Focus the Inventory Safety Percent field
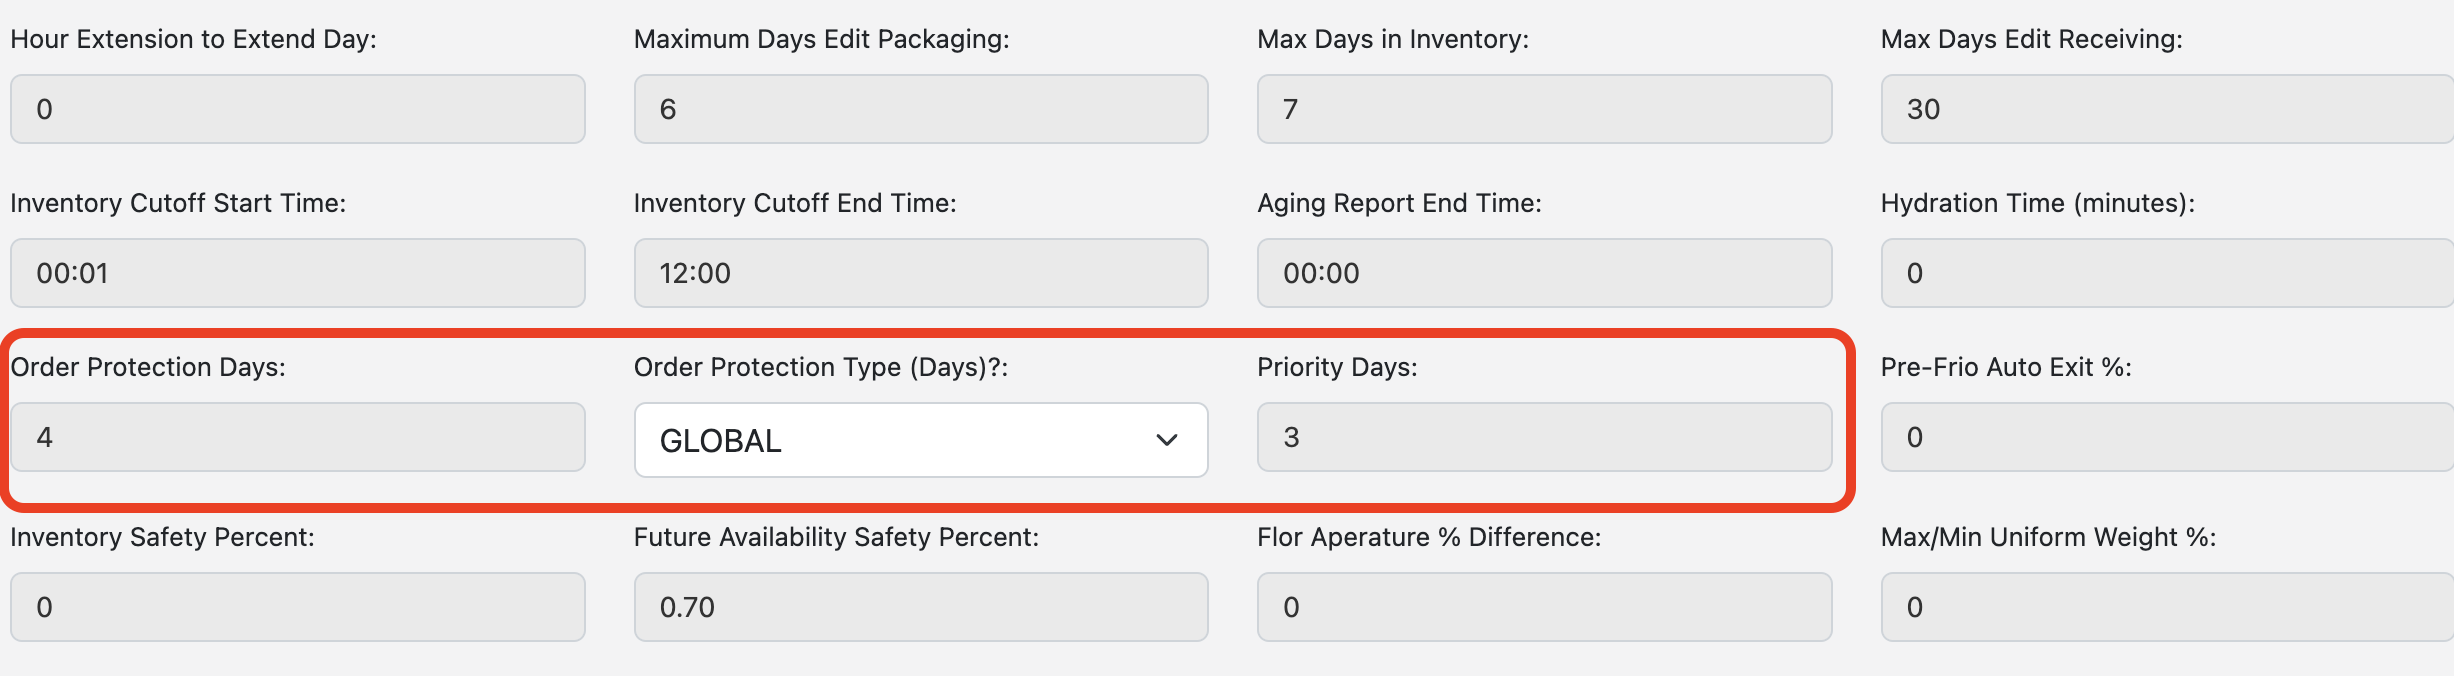Viewport: 2454px width, 676px height. pyautogui.click(x=297, y=607)
